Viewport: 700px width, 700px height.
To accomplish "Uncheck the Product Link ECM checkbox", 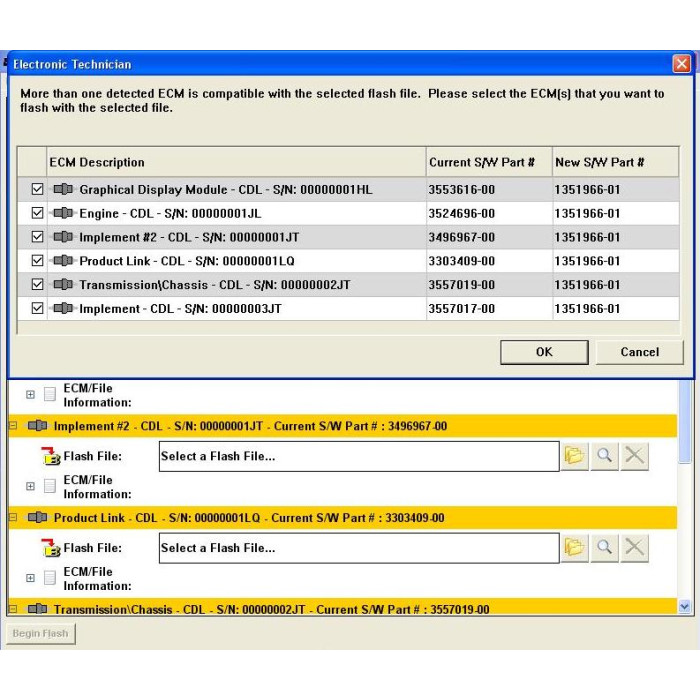I will click(38, 261).
